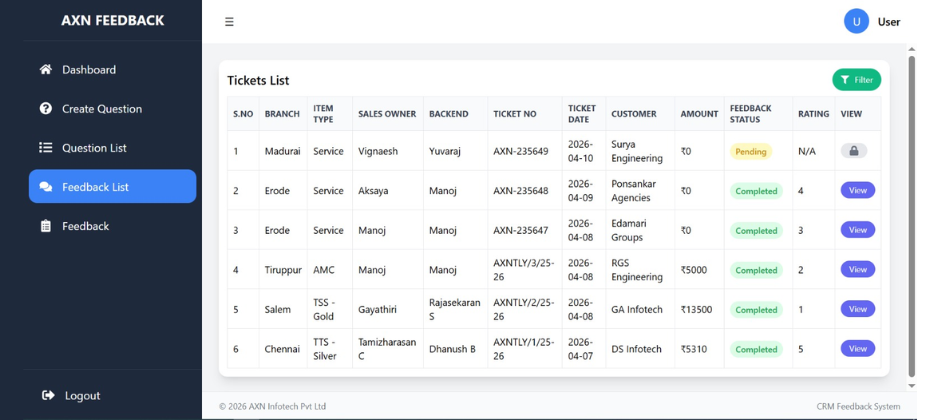Click the Create Question help icon
The height and width of the screenshot is (420, 940).
45,109
